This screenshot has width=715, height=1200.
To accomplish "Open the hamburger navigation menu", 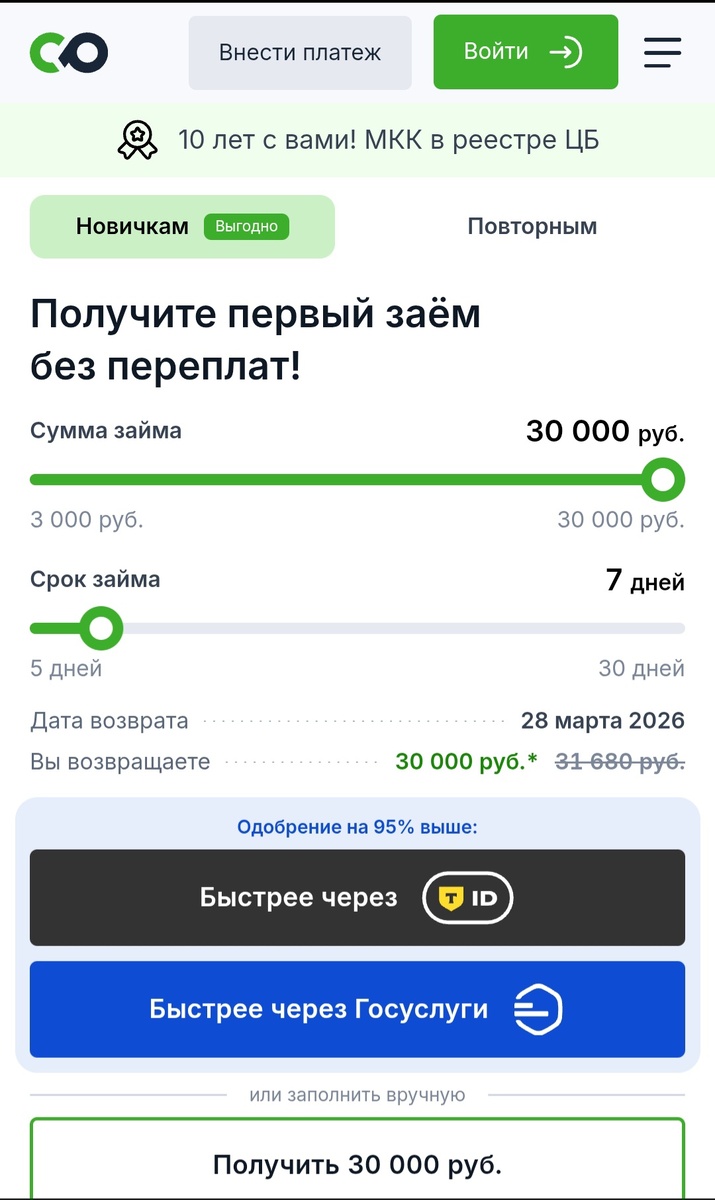I will click(662, 54).
